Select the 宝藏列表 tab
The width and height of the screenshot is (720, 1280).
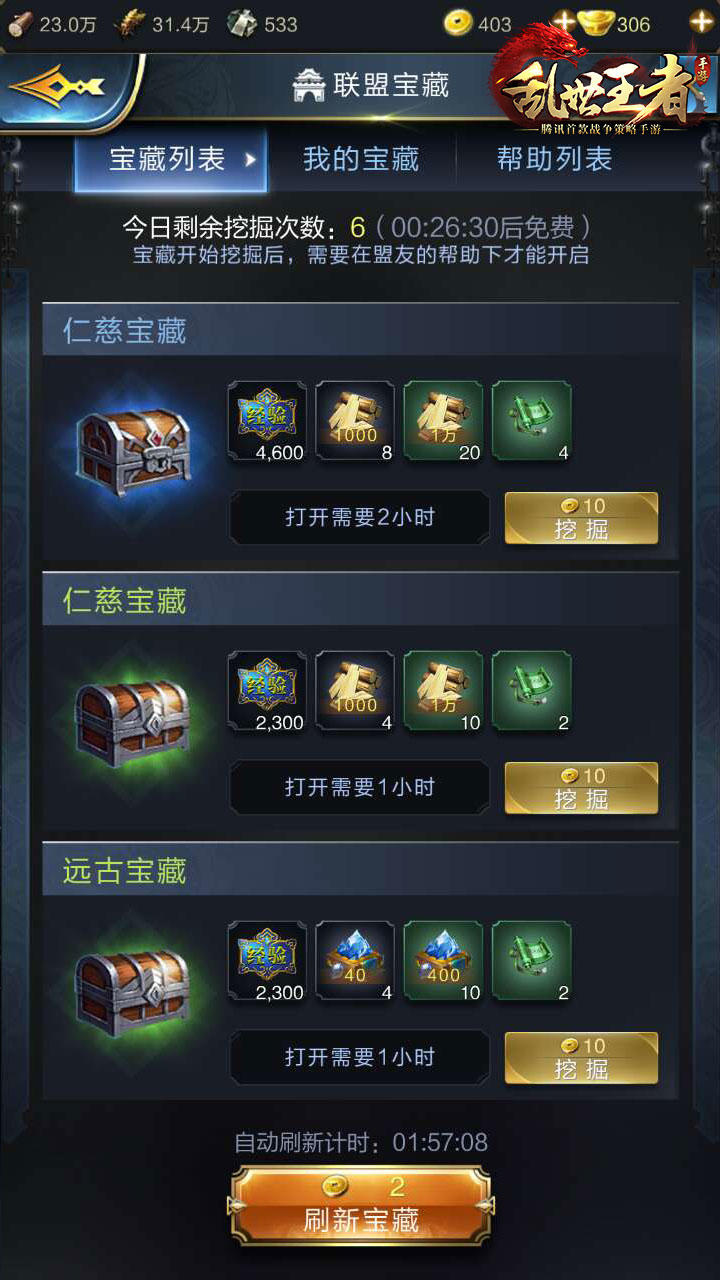171,159
